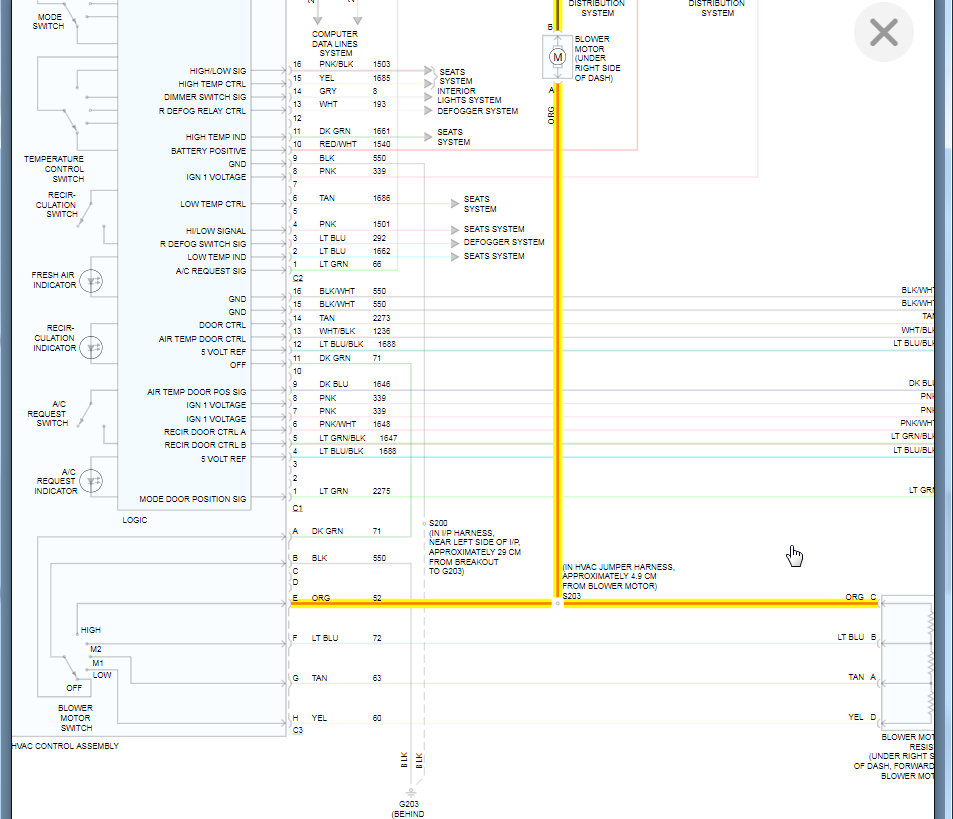Viewport: 953px width, 819px height.
Task: Click the AIR TEMP DOOR POS SIG label
Action: click(x=196, y=392)
